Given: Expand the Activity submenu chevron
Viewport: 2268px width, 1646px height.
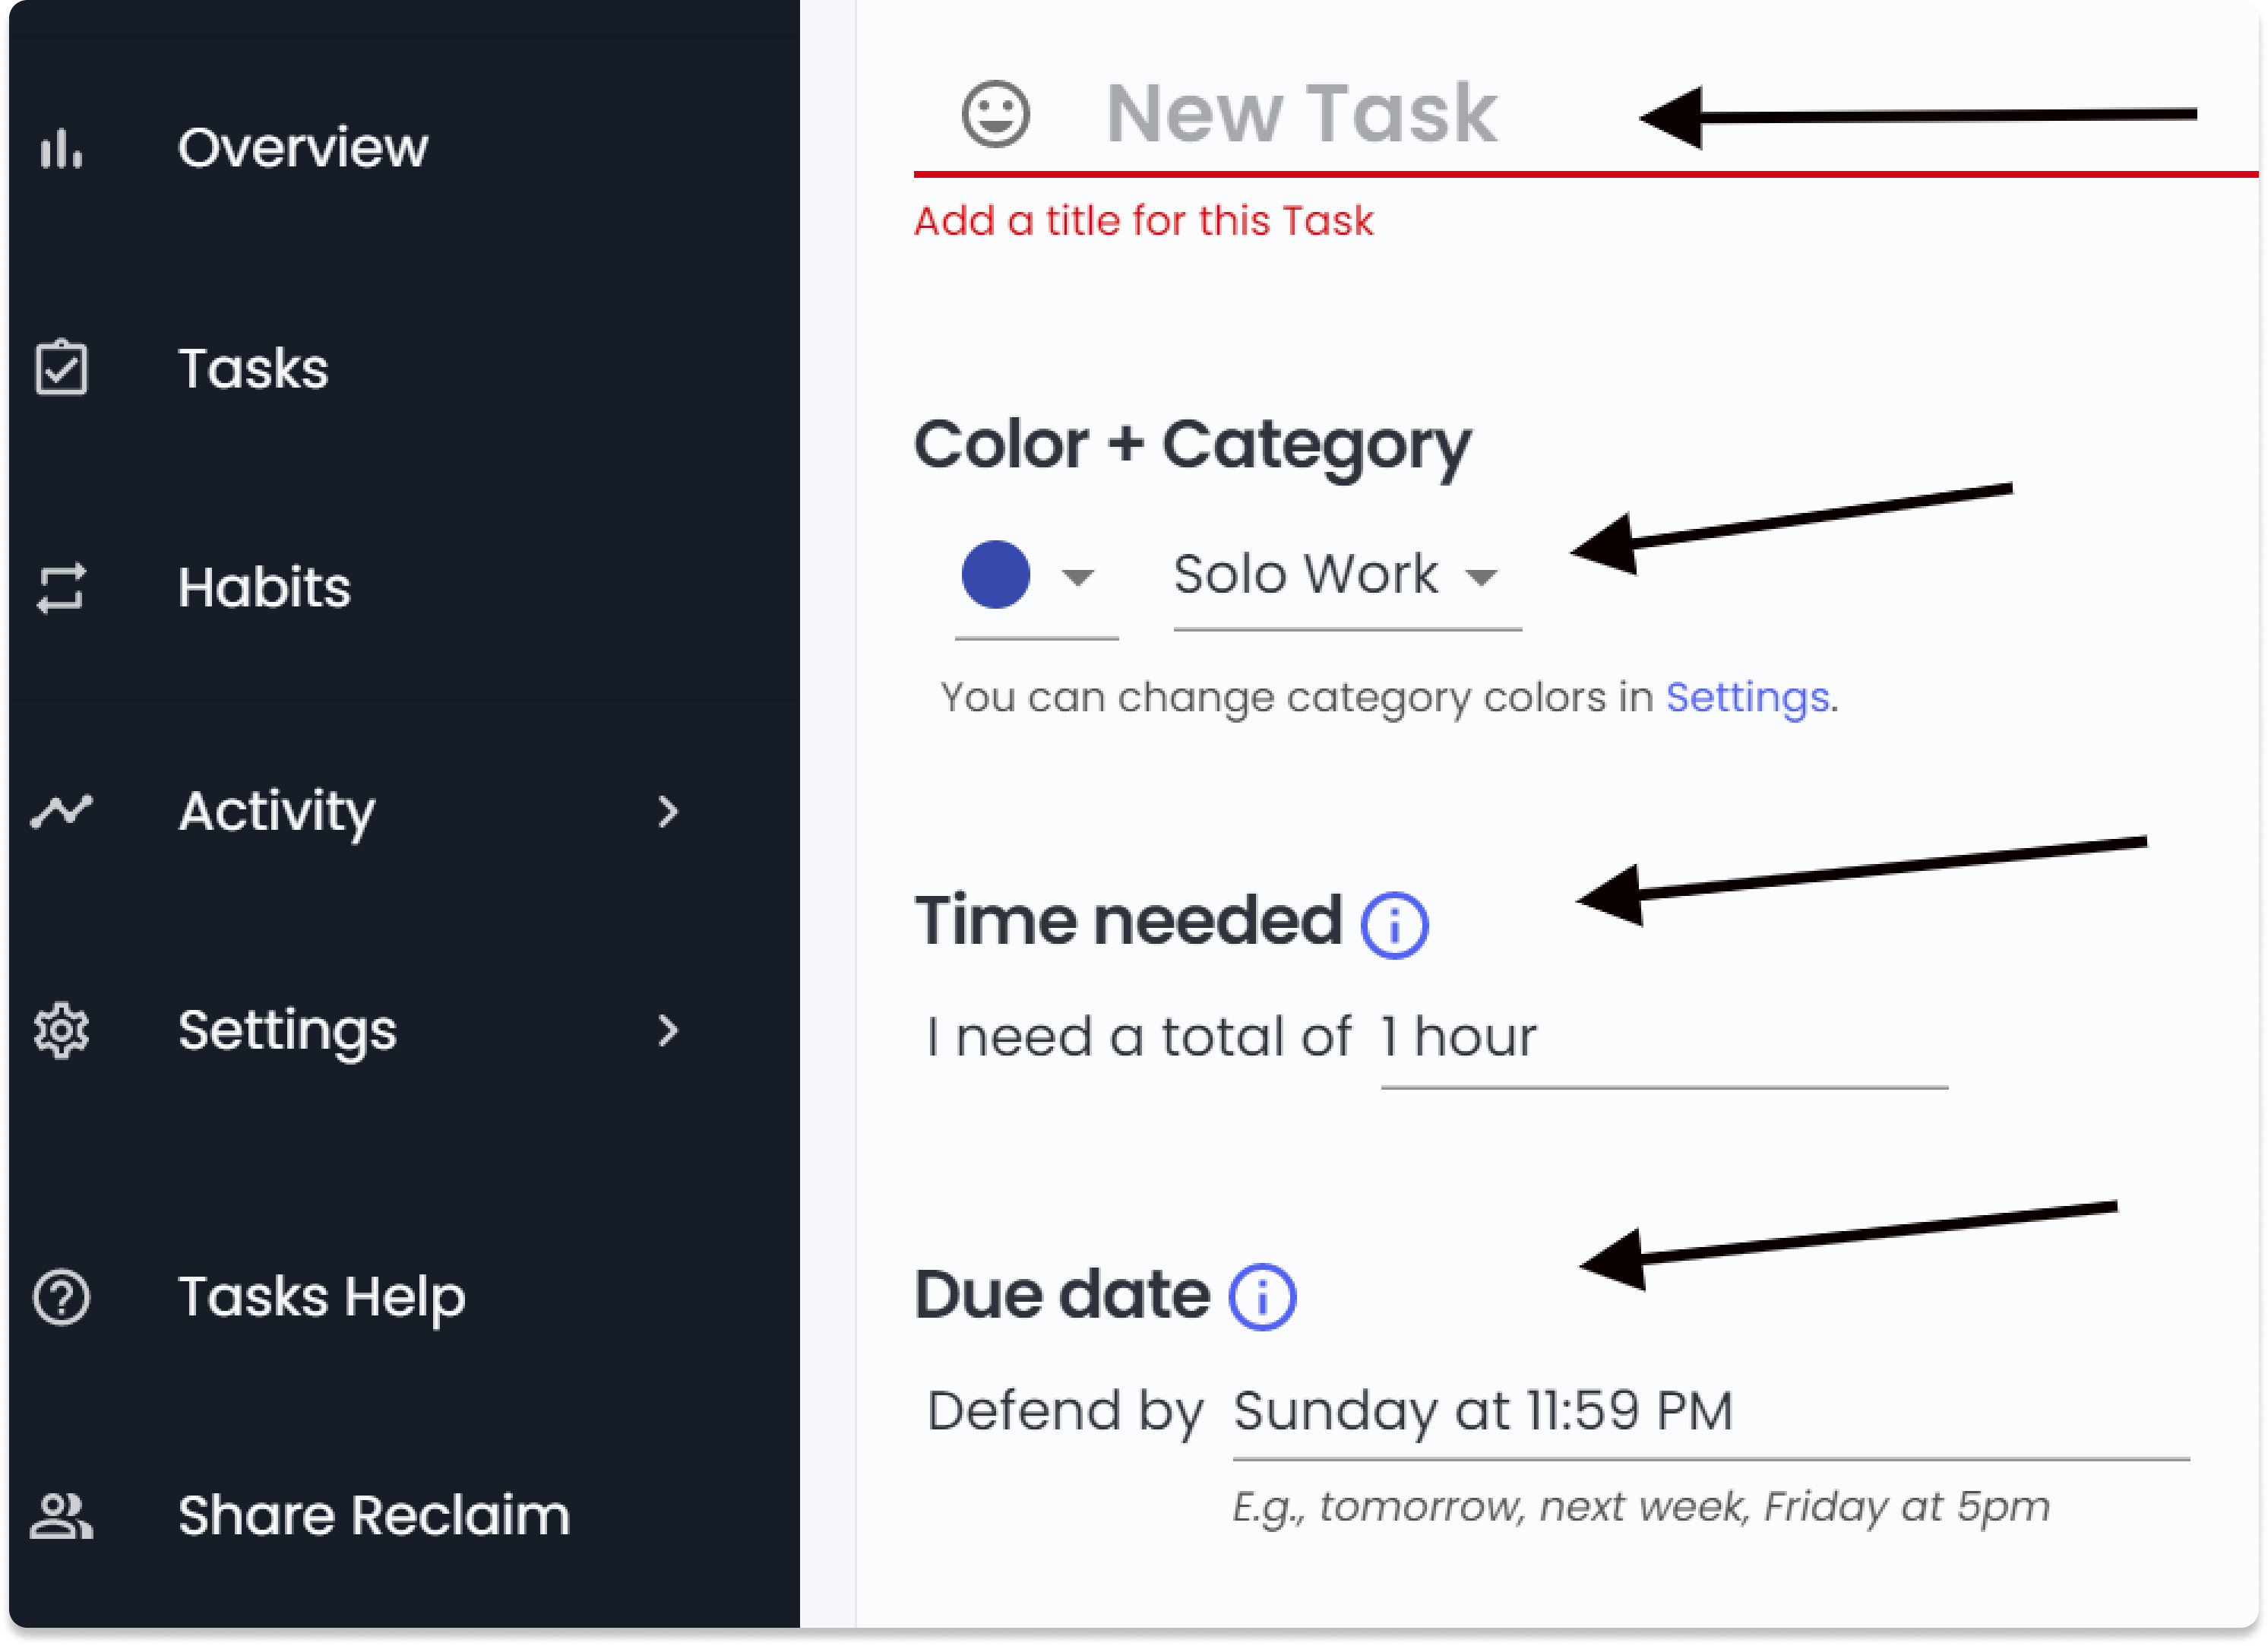Looking at the screenshot, I should [x=668, y=811].
